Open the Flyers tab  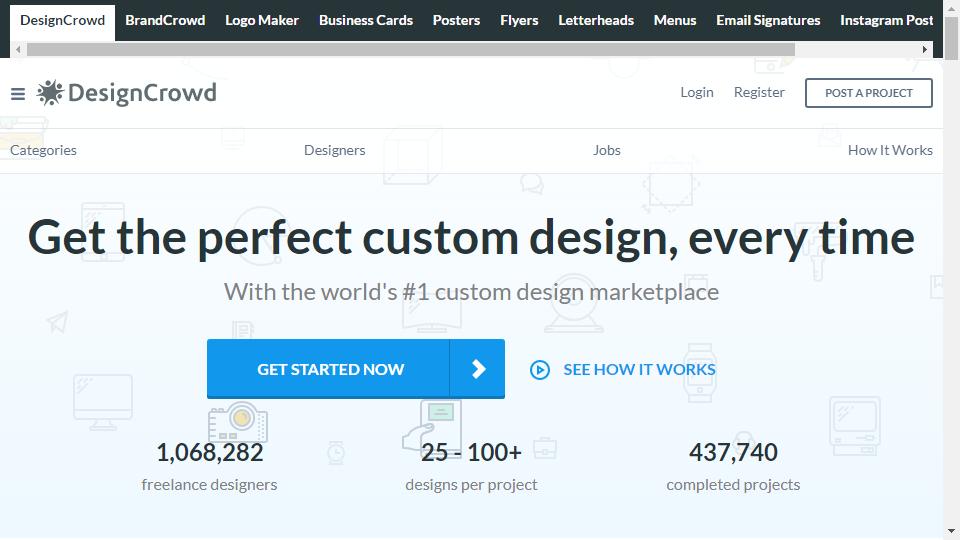coord(519,20)
